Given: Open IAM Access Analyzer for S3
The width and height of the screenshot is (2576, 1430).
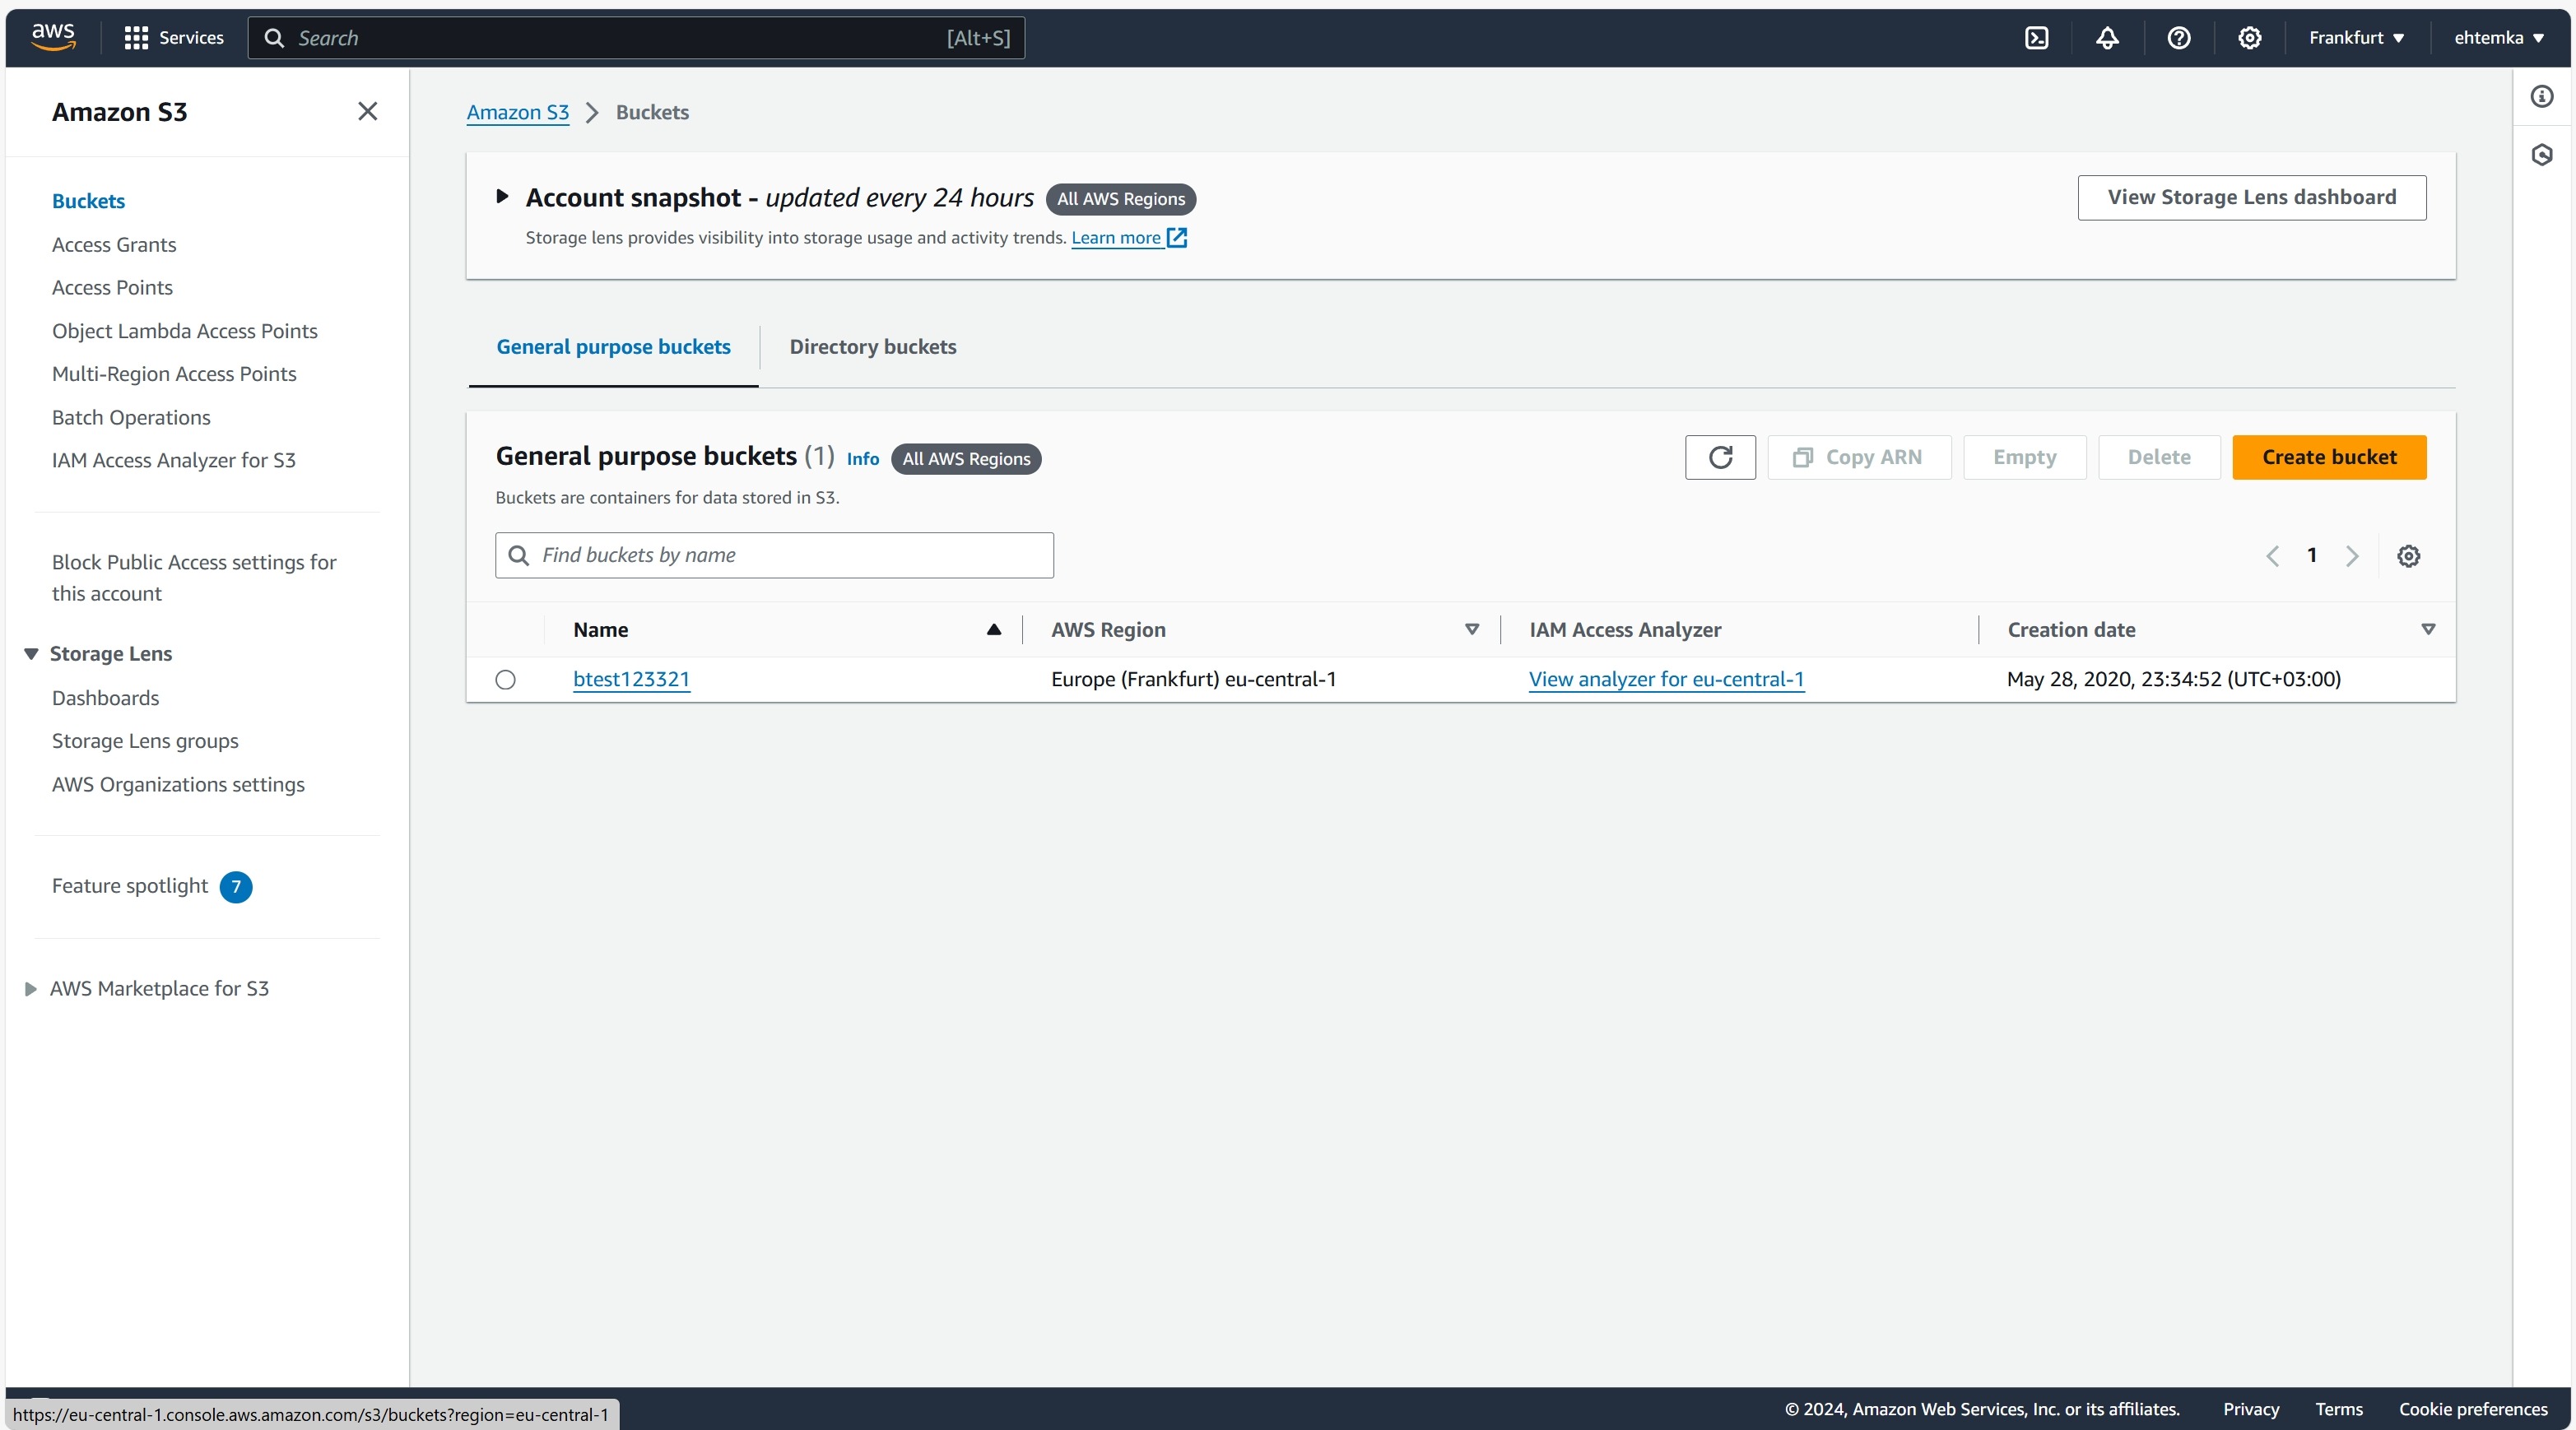Looking at the screenshot, I should (174, 461).
